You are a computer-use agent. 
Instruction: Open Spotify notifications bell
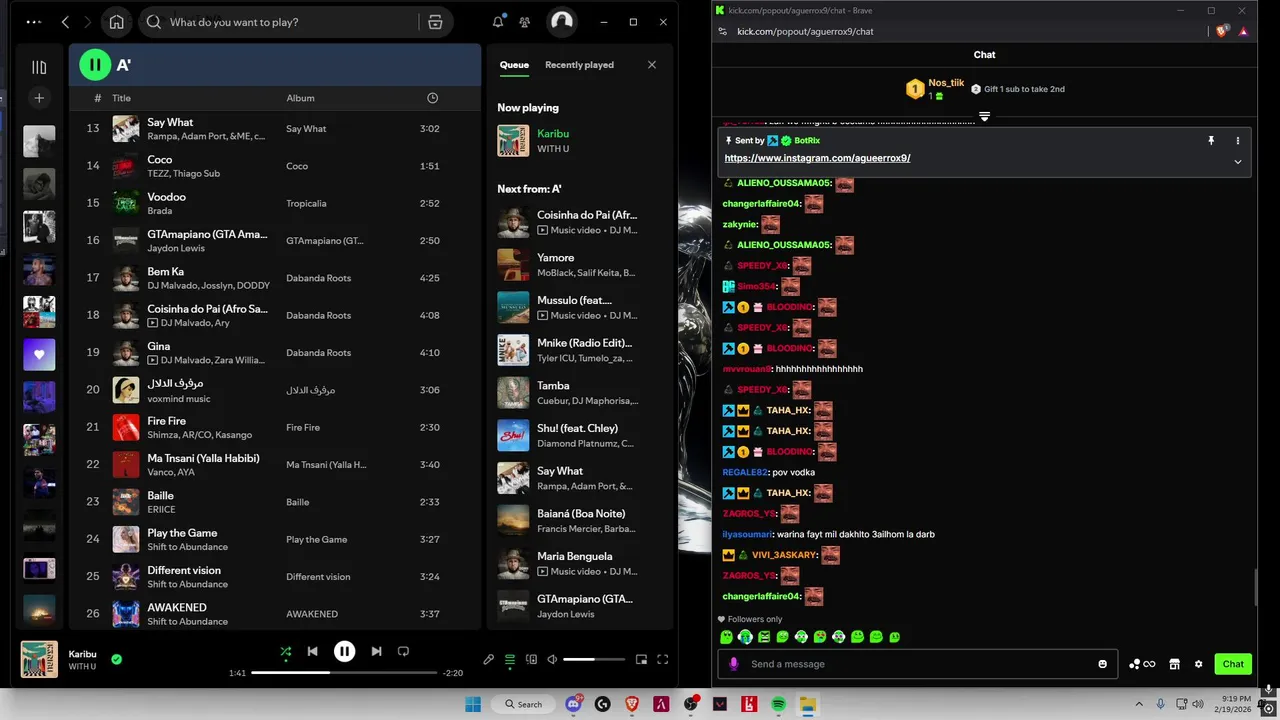point(498,22)
